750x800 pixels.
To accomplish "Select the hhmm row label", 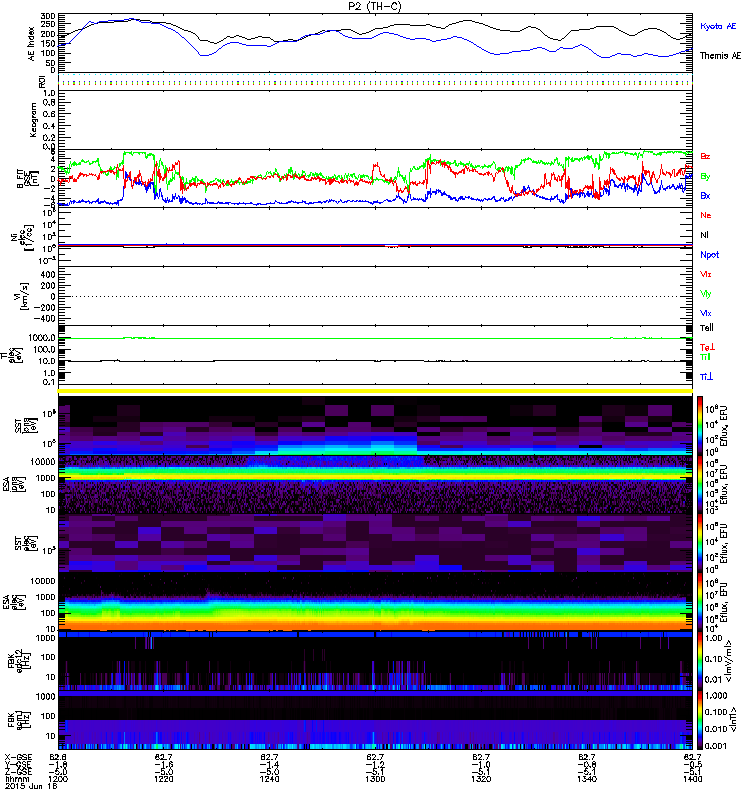I will coord(15,779).
